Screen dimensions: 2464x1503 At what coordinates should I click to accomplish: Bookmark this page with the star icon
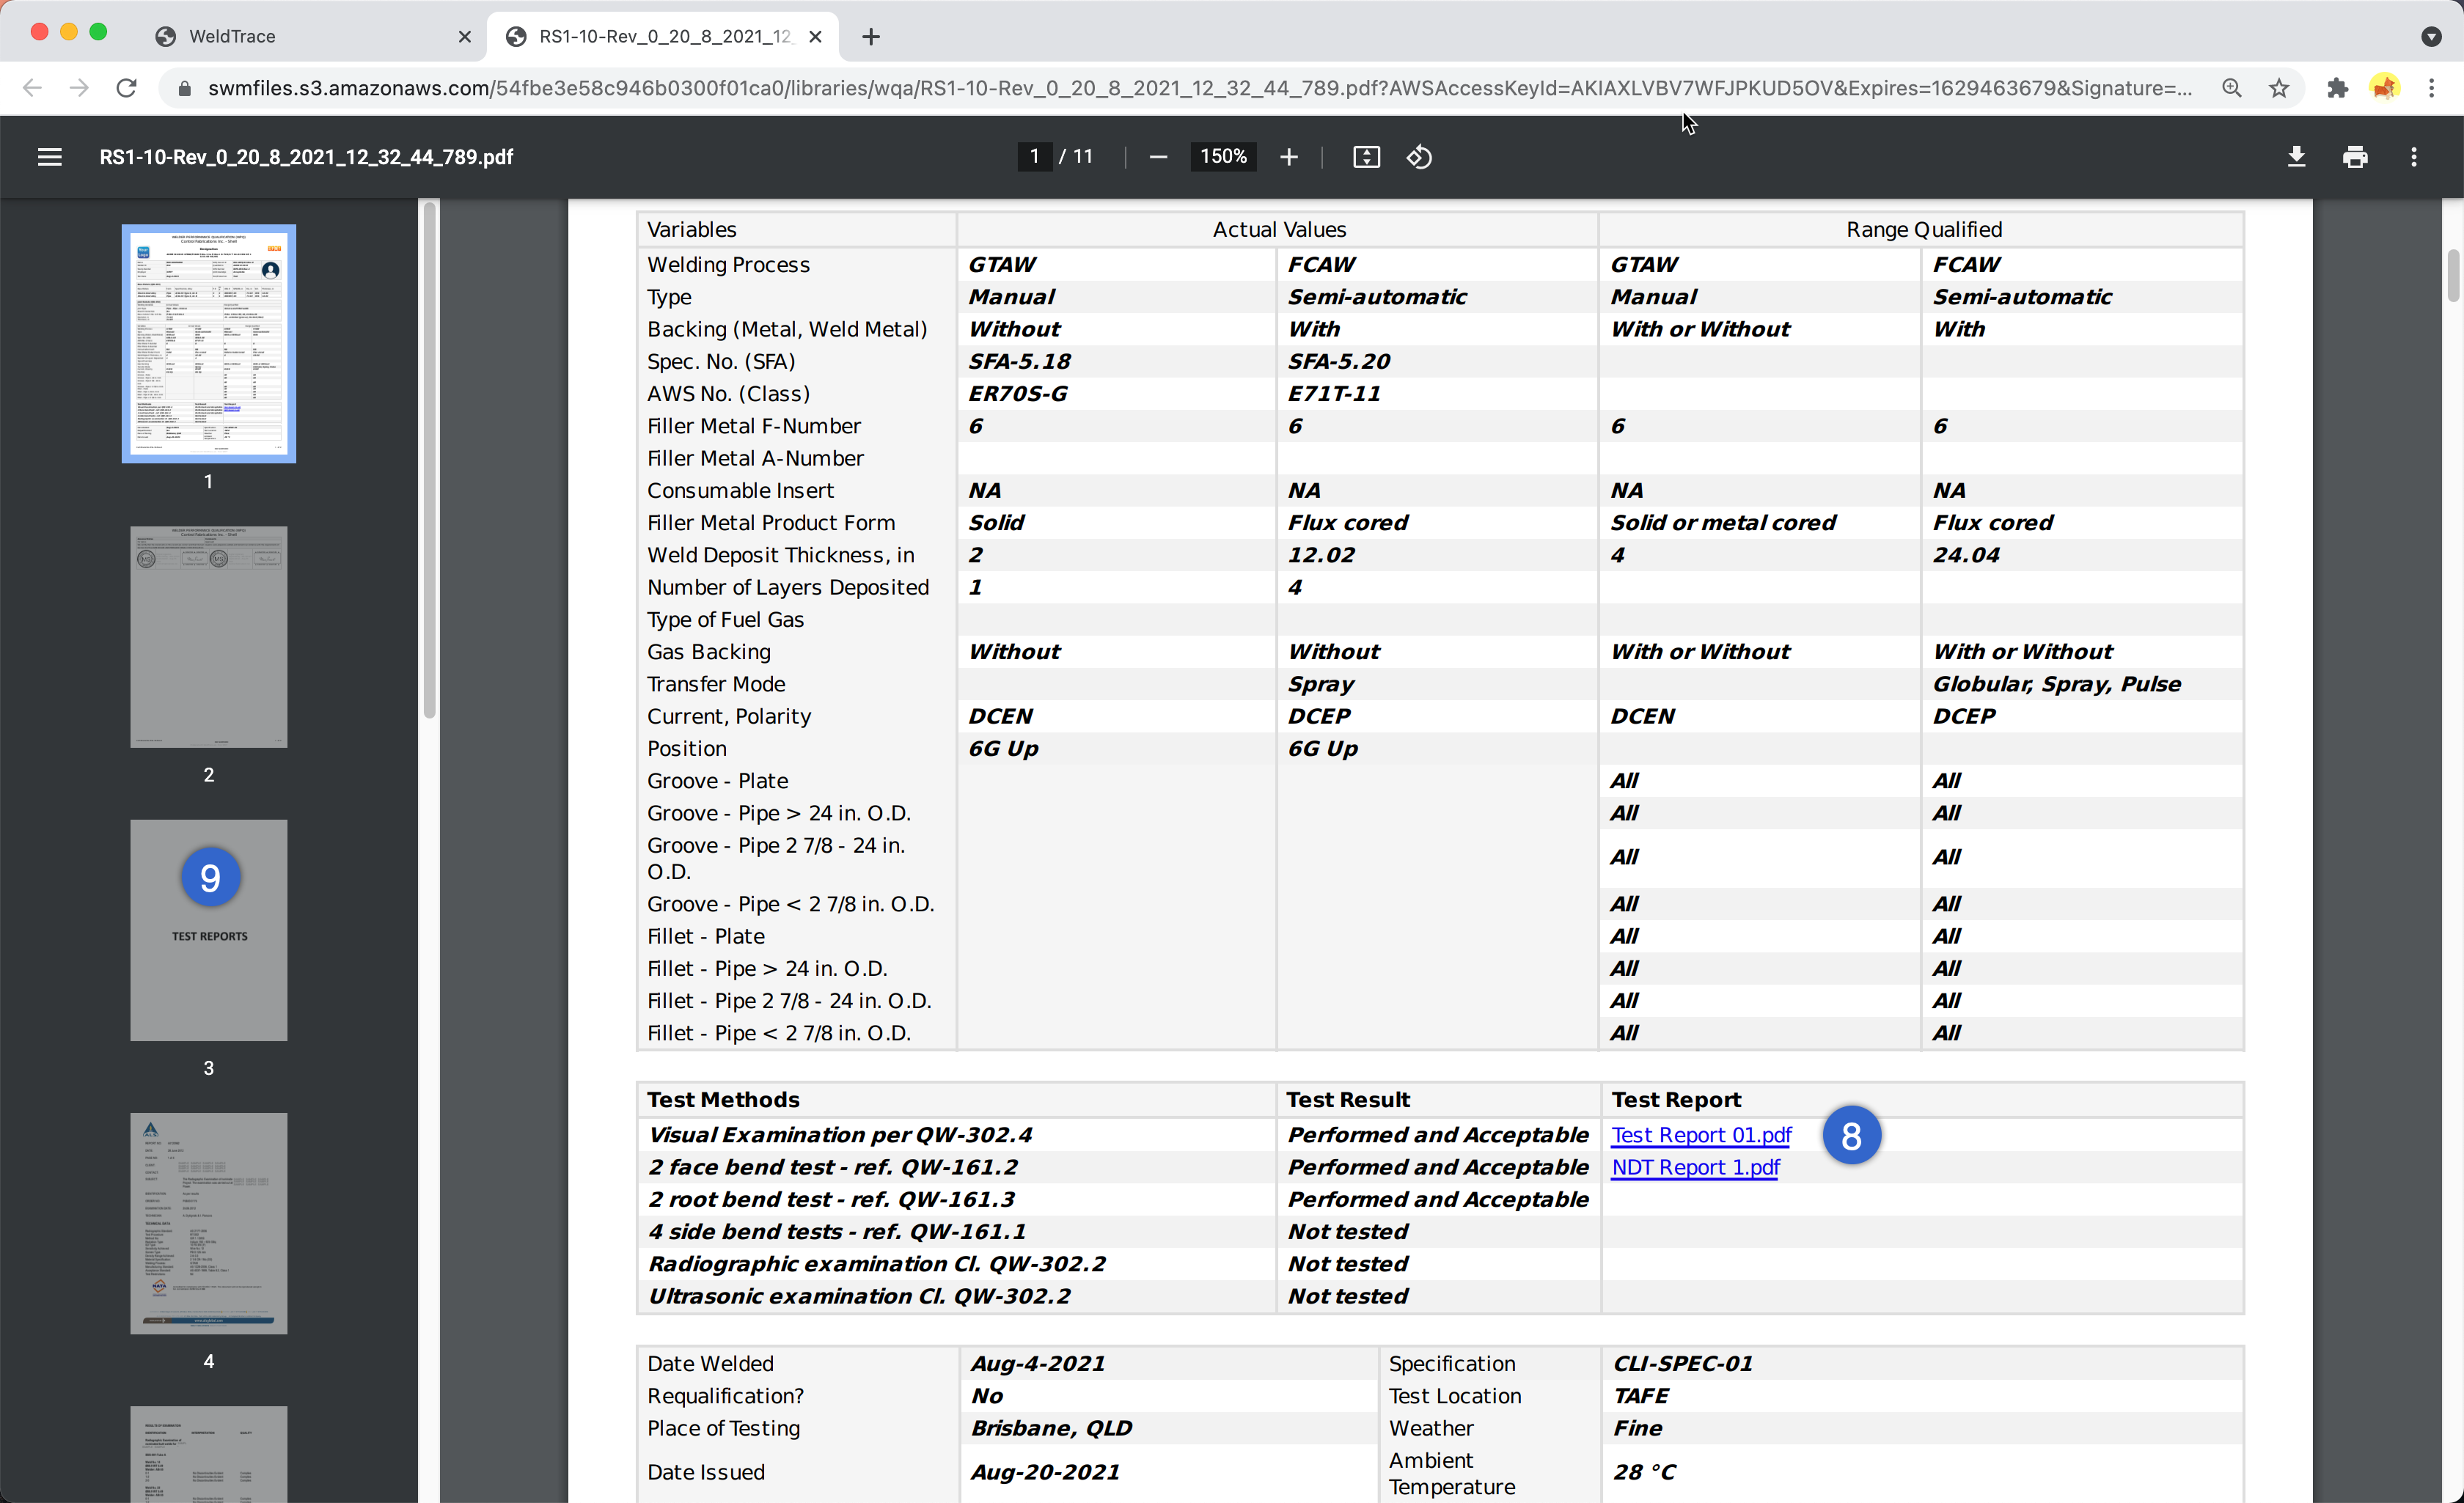tap(2279, 88)
